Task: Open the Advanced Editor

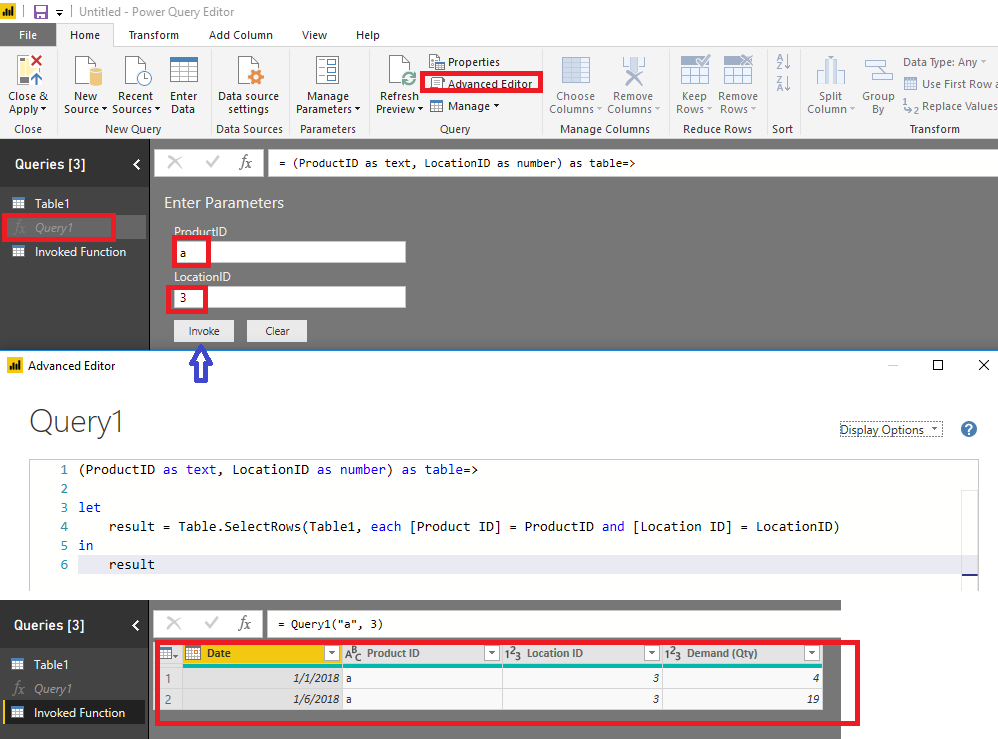Action: click(482, 83)
